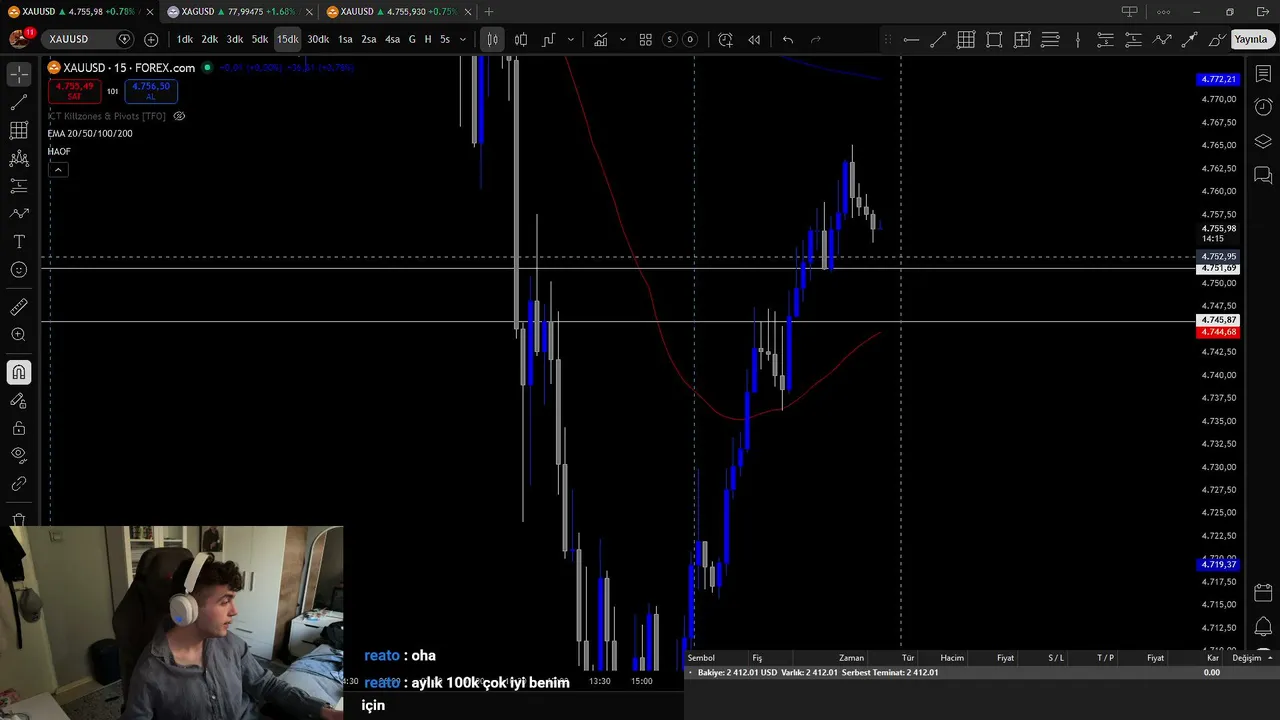Open the alerts panel

tap(1263, 107)
